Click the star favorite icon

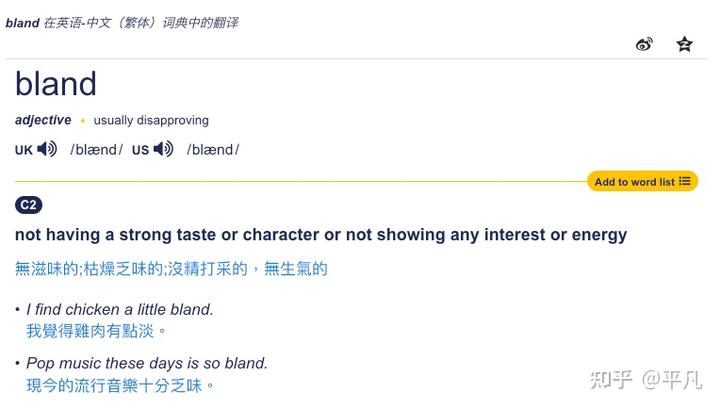[x=684, y=44]
